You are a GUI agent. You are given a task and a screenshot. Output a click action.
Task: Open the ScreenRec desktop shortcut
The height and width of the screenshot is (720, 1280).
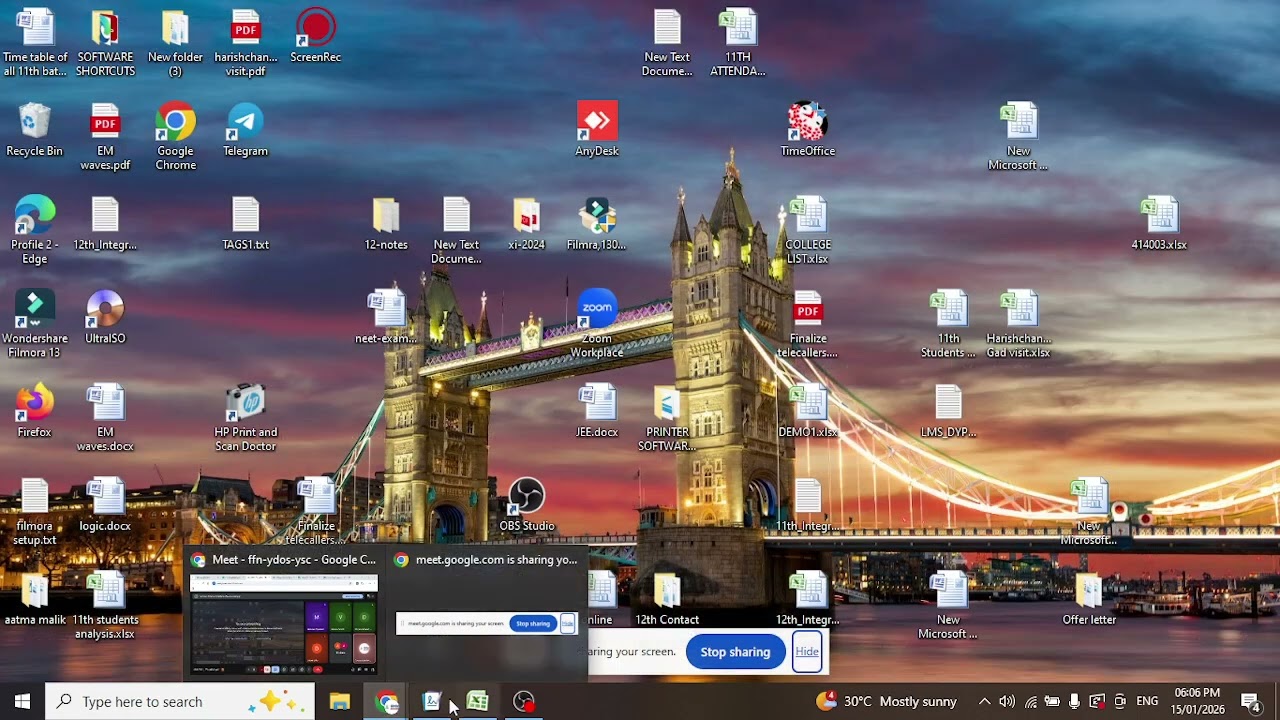coord(315,37)
